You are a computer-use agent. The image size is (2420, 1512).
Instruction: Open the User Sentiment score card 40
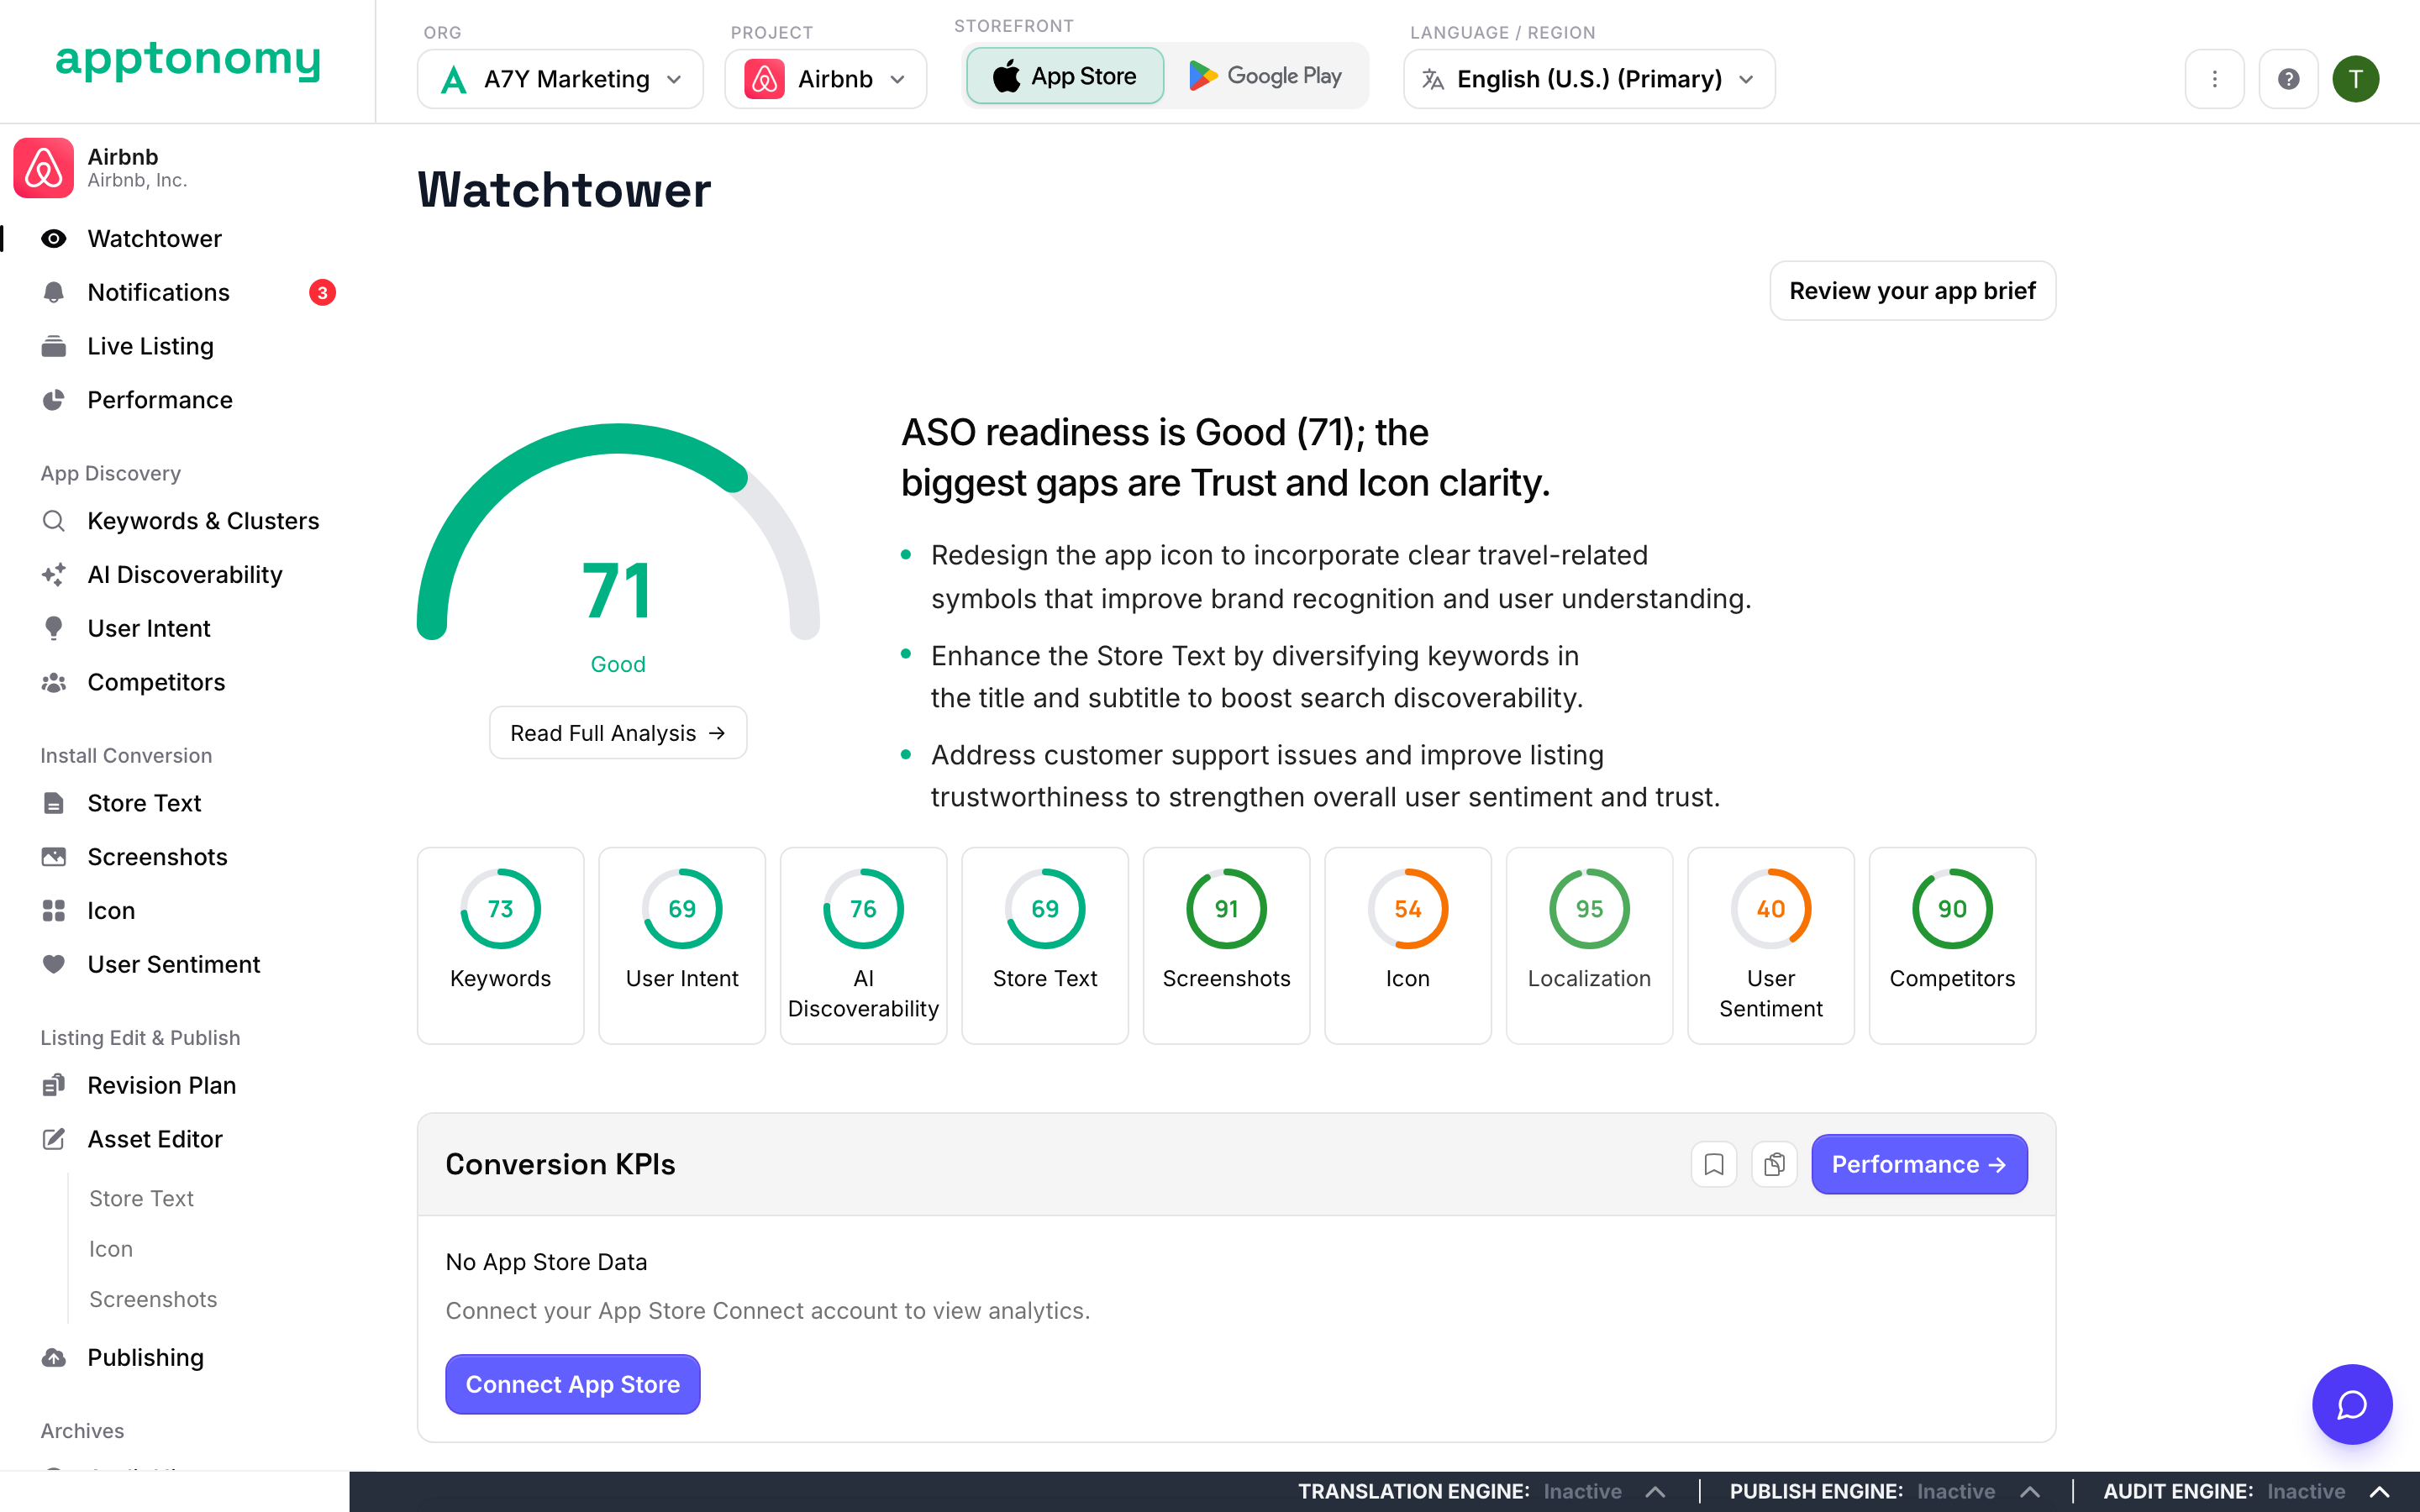click(1771, 945)
